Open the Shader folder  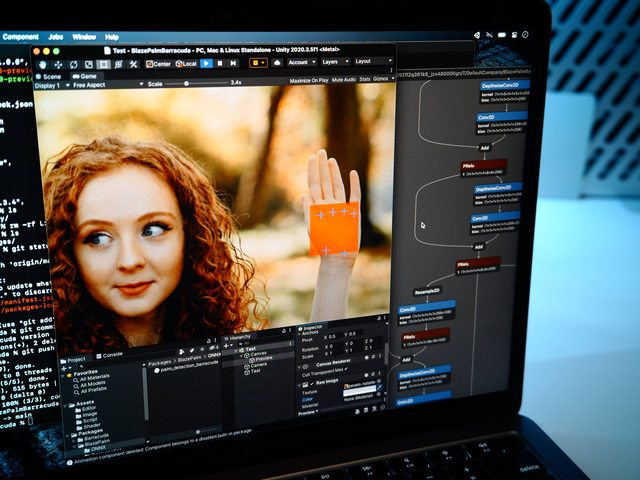88,426
